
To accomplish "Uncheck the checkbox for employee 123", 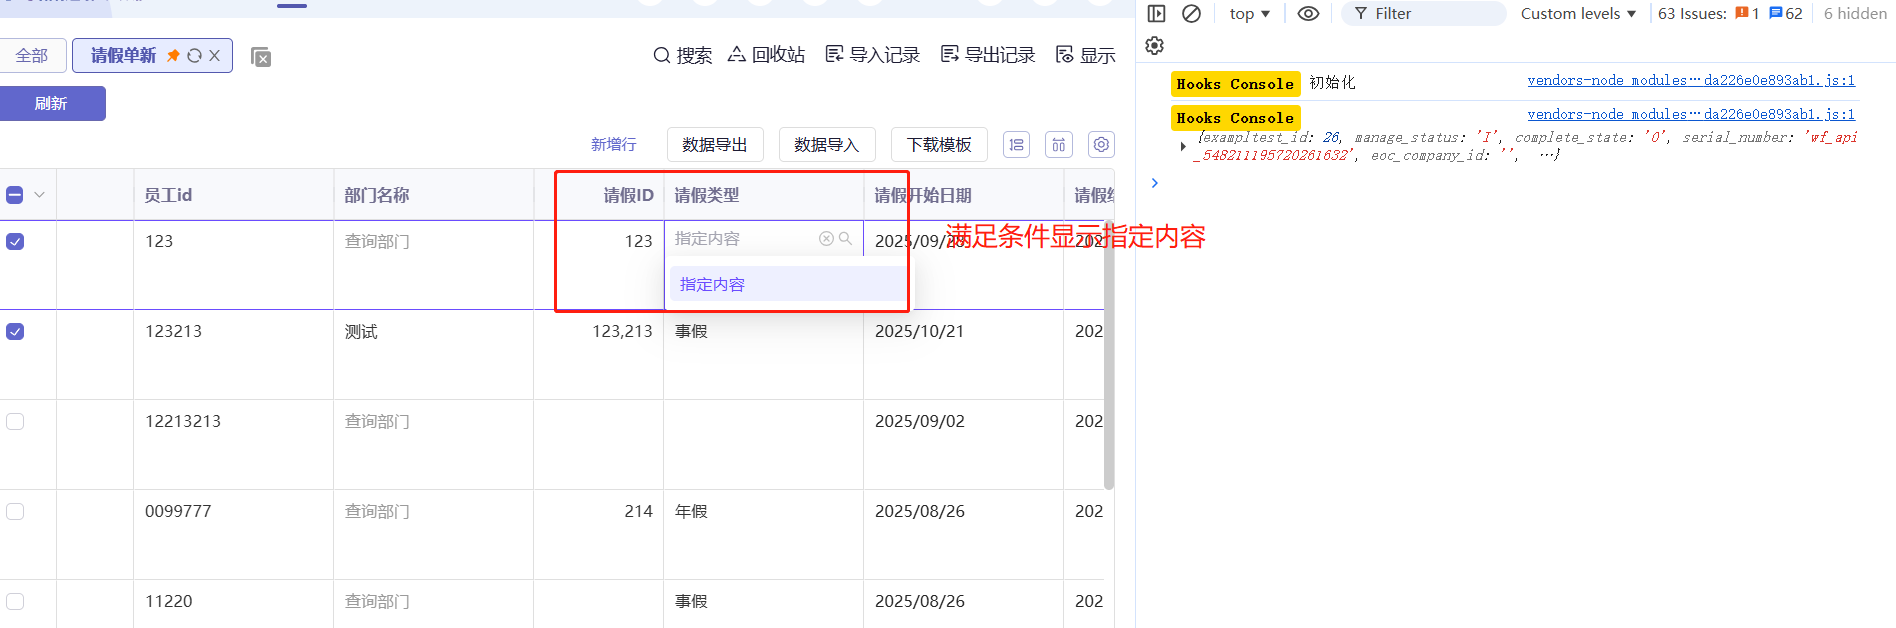I will [x=15, y=242].
